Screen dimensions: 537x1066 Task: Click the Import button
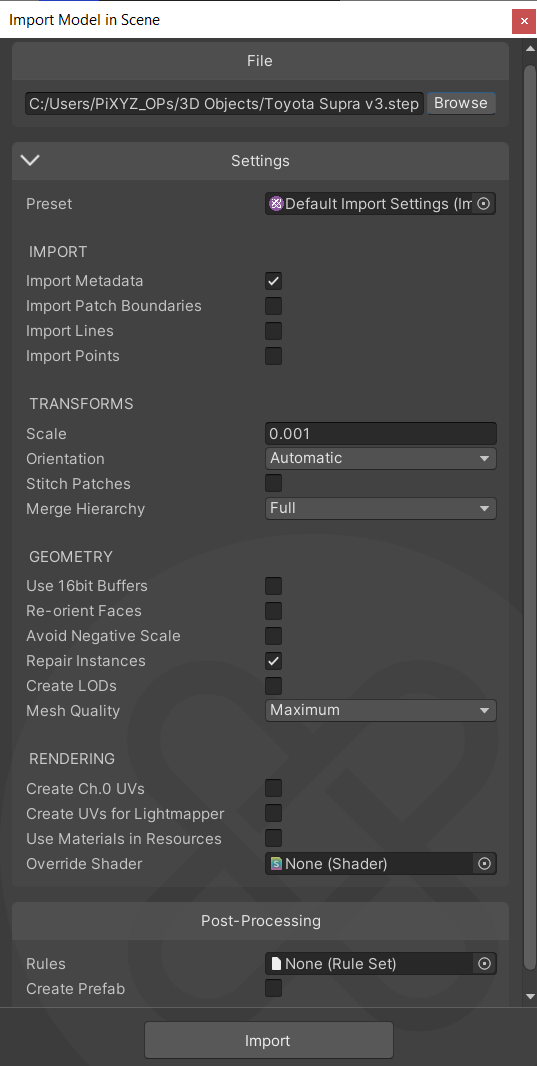coord(268,1041)
